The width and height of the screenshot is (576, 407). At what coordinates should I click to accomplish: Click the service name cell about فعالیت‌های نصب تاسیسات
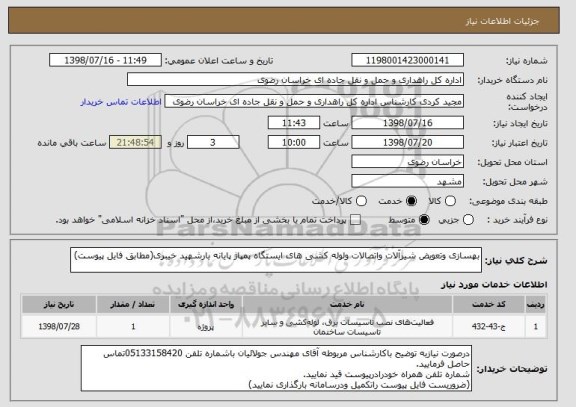[x=347, y=326]
